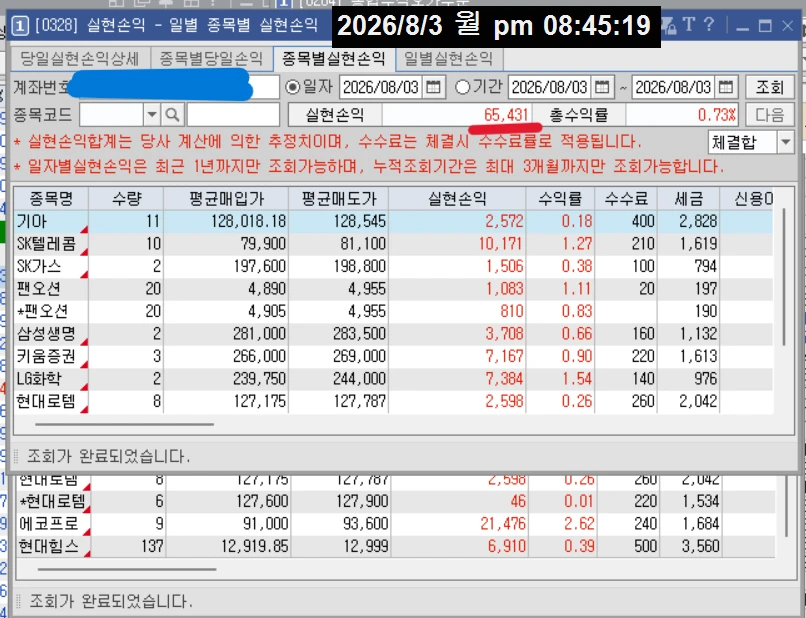
Task: Select the 삼성생명 row
Action: (x=393, y=334)
